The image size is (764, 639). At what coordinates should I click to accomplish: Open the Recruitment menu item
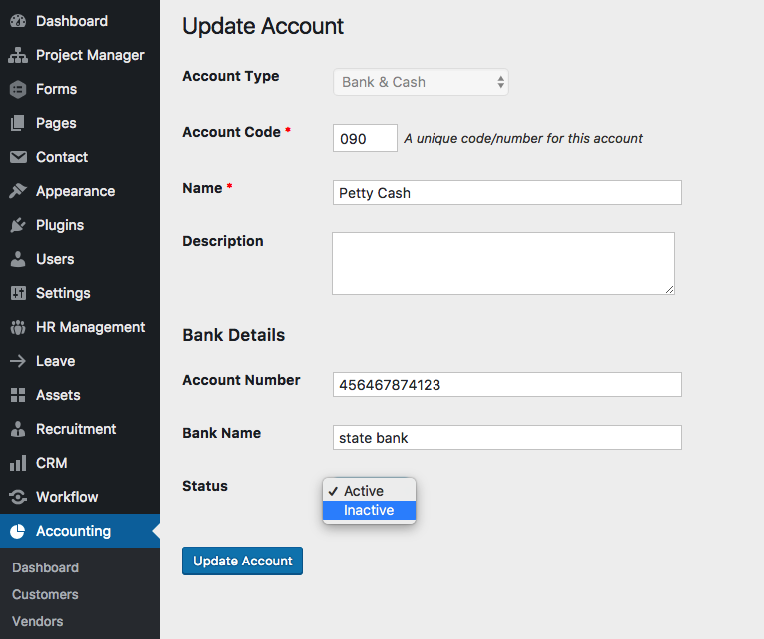pos(76,429)
